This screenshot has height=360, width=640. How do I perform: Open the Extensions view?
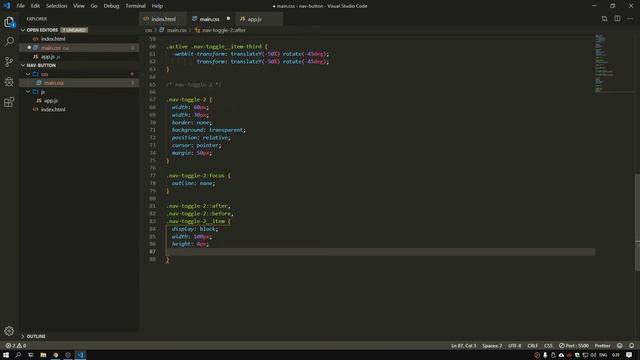pyautogui.click(x=9, y=102)
